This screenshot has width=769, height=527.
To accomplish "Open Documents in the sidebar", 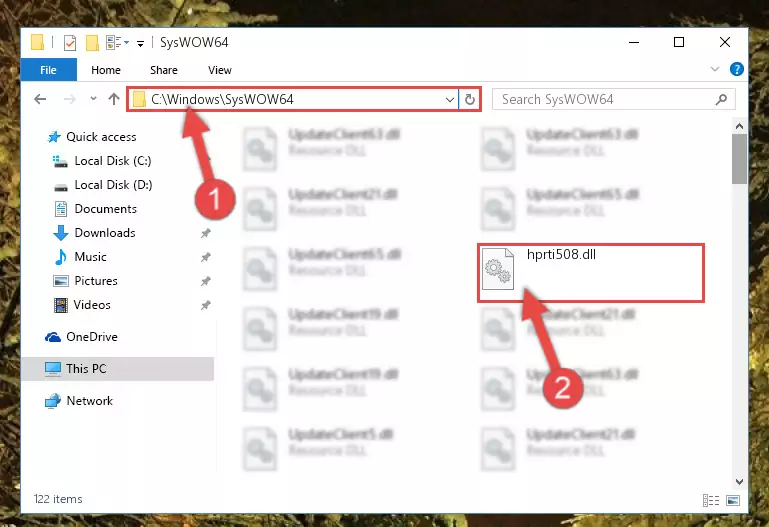I will coord(96,209).
